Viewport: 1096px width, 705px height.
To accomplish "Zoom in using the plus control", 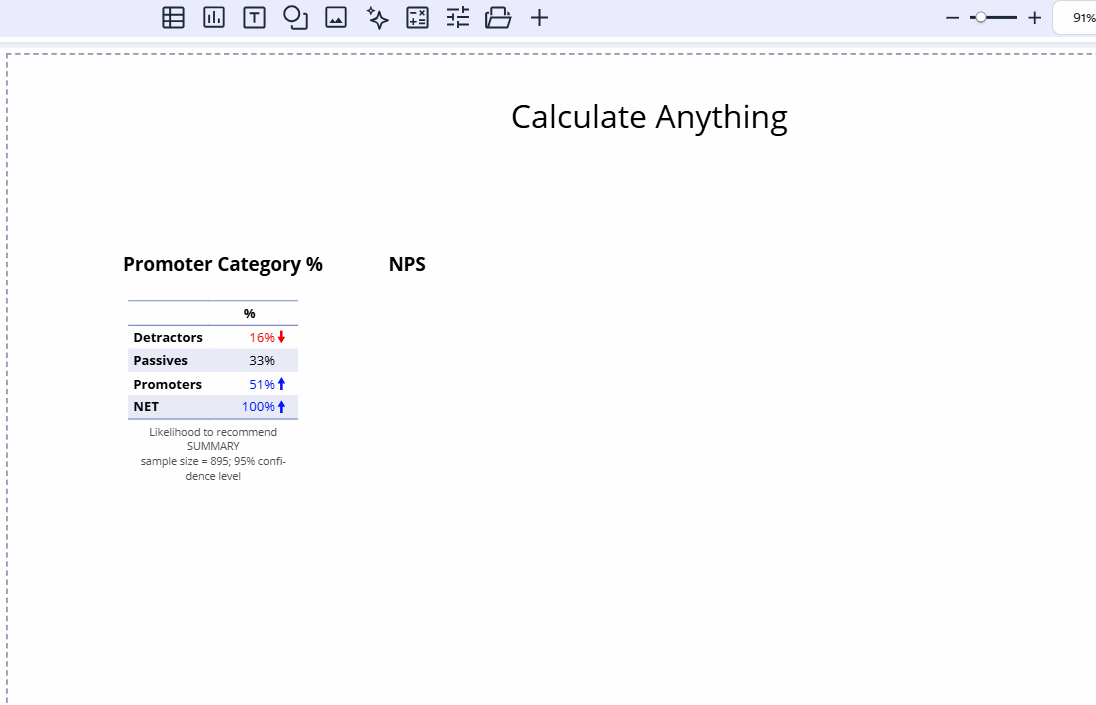I will pos(1034,17).
